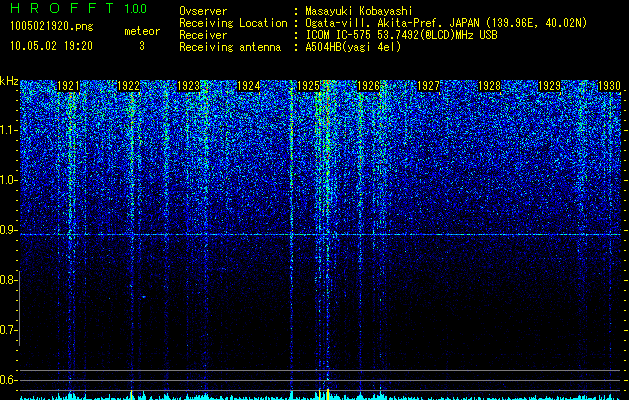Viewport: 629px width, 400px height.
Task: Click the name Masayuki Kobayashi
Action: (x=359, y=12)
